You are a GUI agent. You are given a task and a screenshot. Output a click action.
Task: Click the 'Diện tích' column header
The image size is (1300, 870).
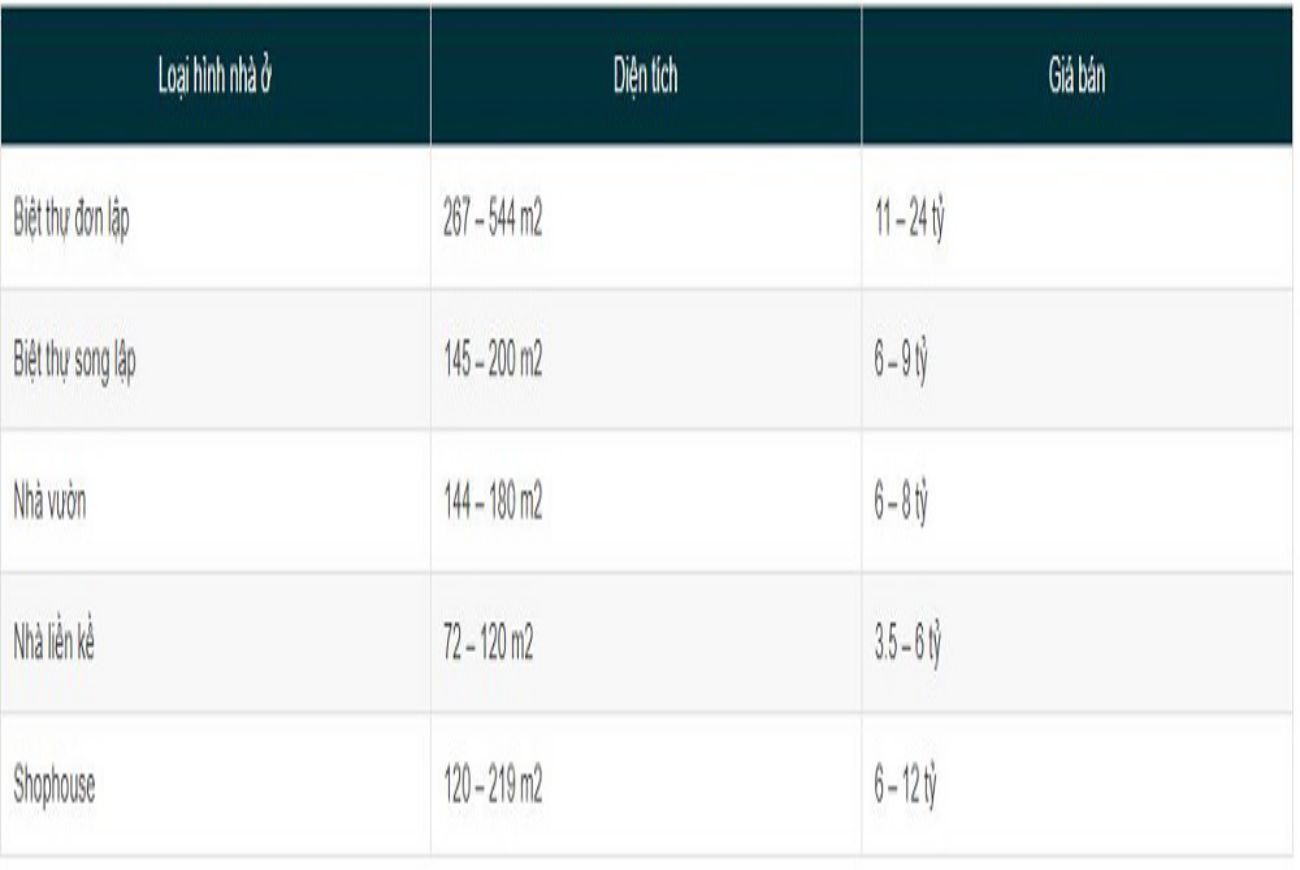coord(645,77)
